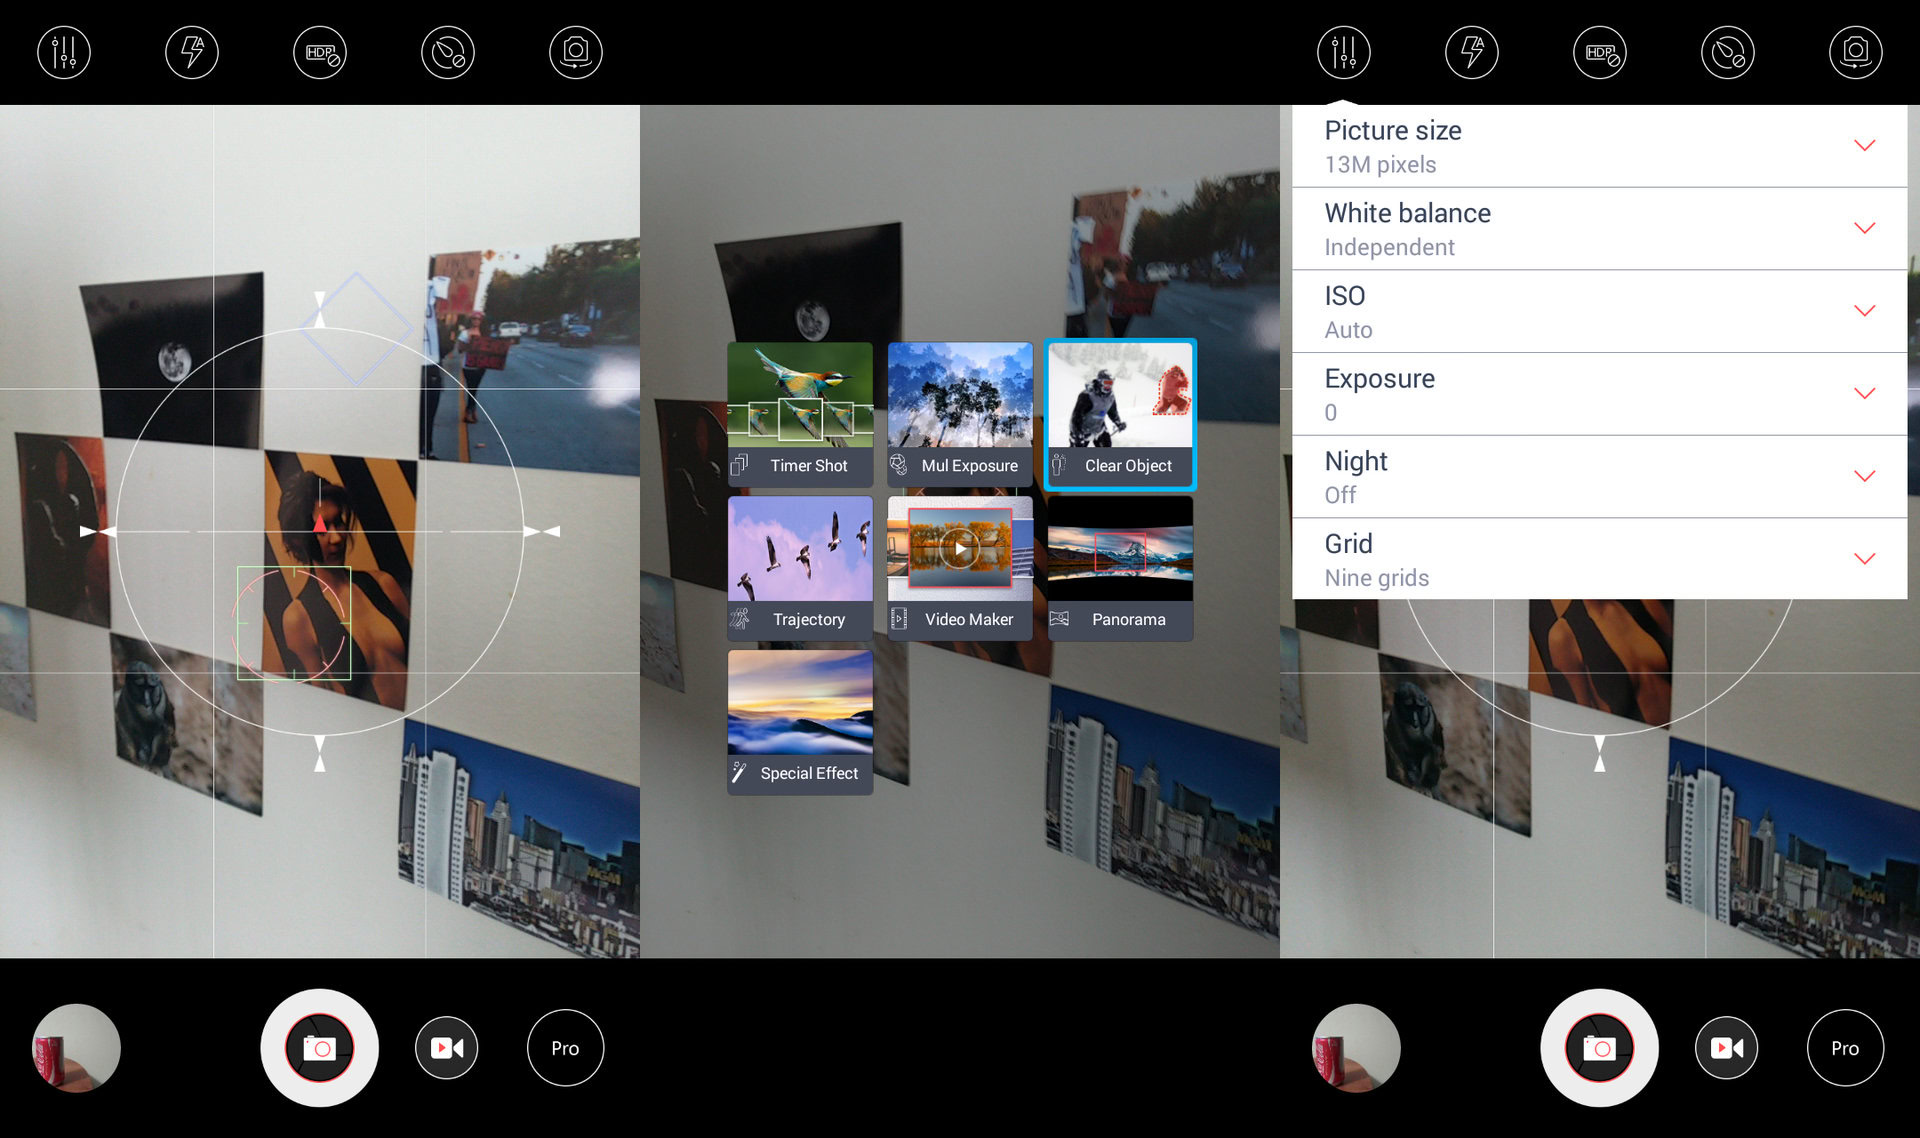
Task: Open the Exposure setting chevron
Action: coord(1864,394)
